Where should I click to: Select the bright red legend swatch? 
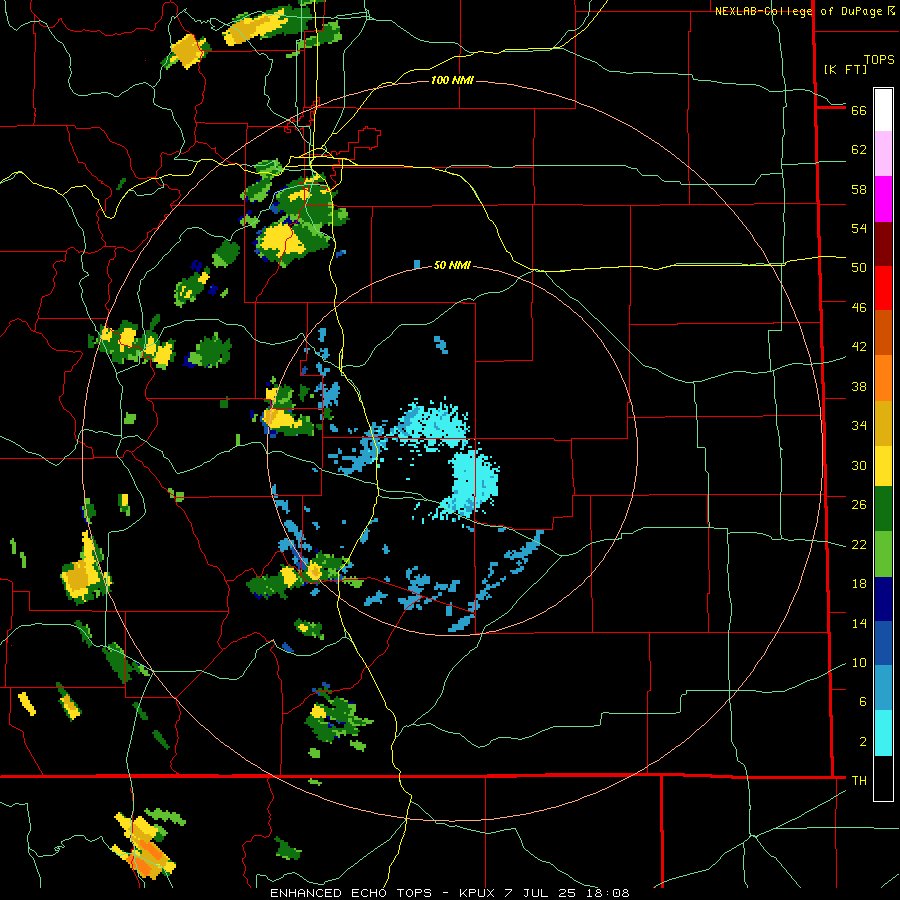[883, 288]
